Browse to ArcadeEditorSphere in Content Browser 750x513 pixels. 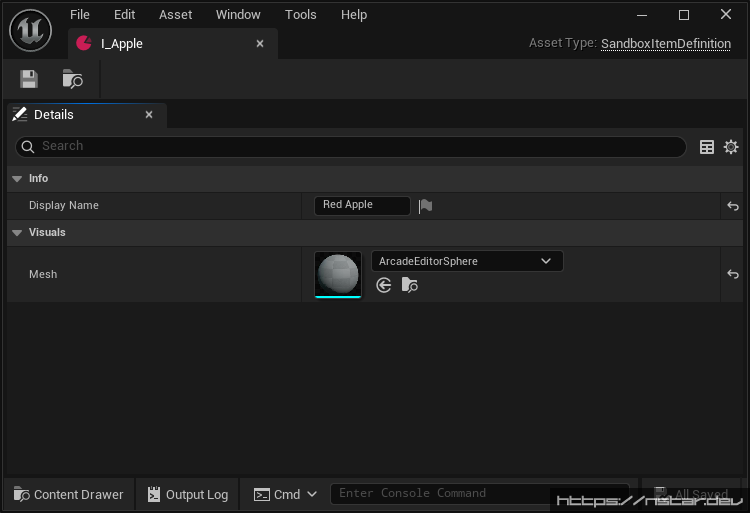[410, 285]
